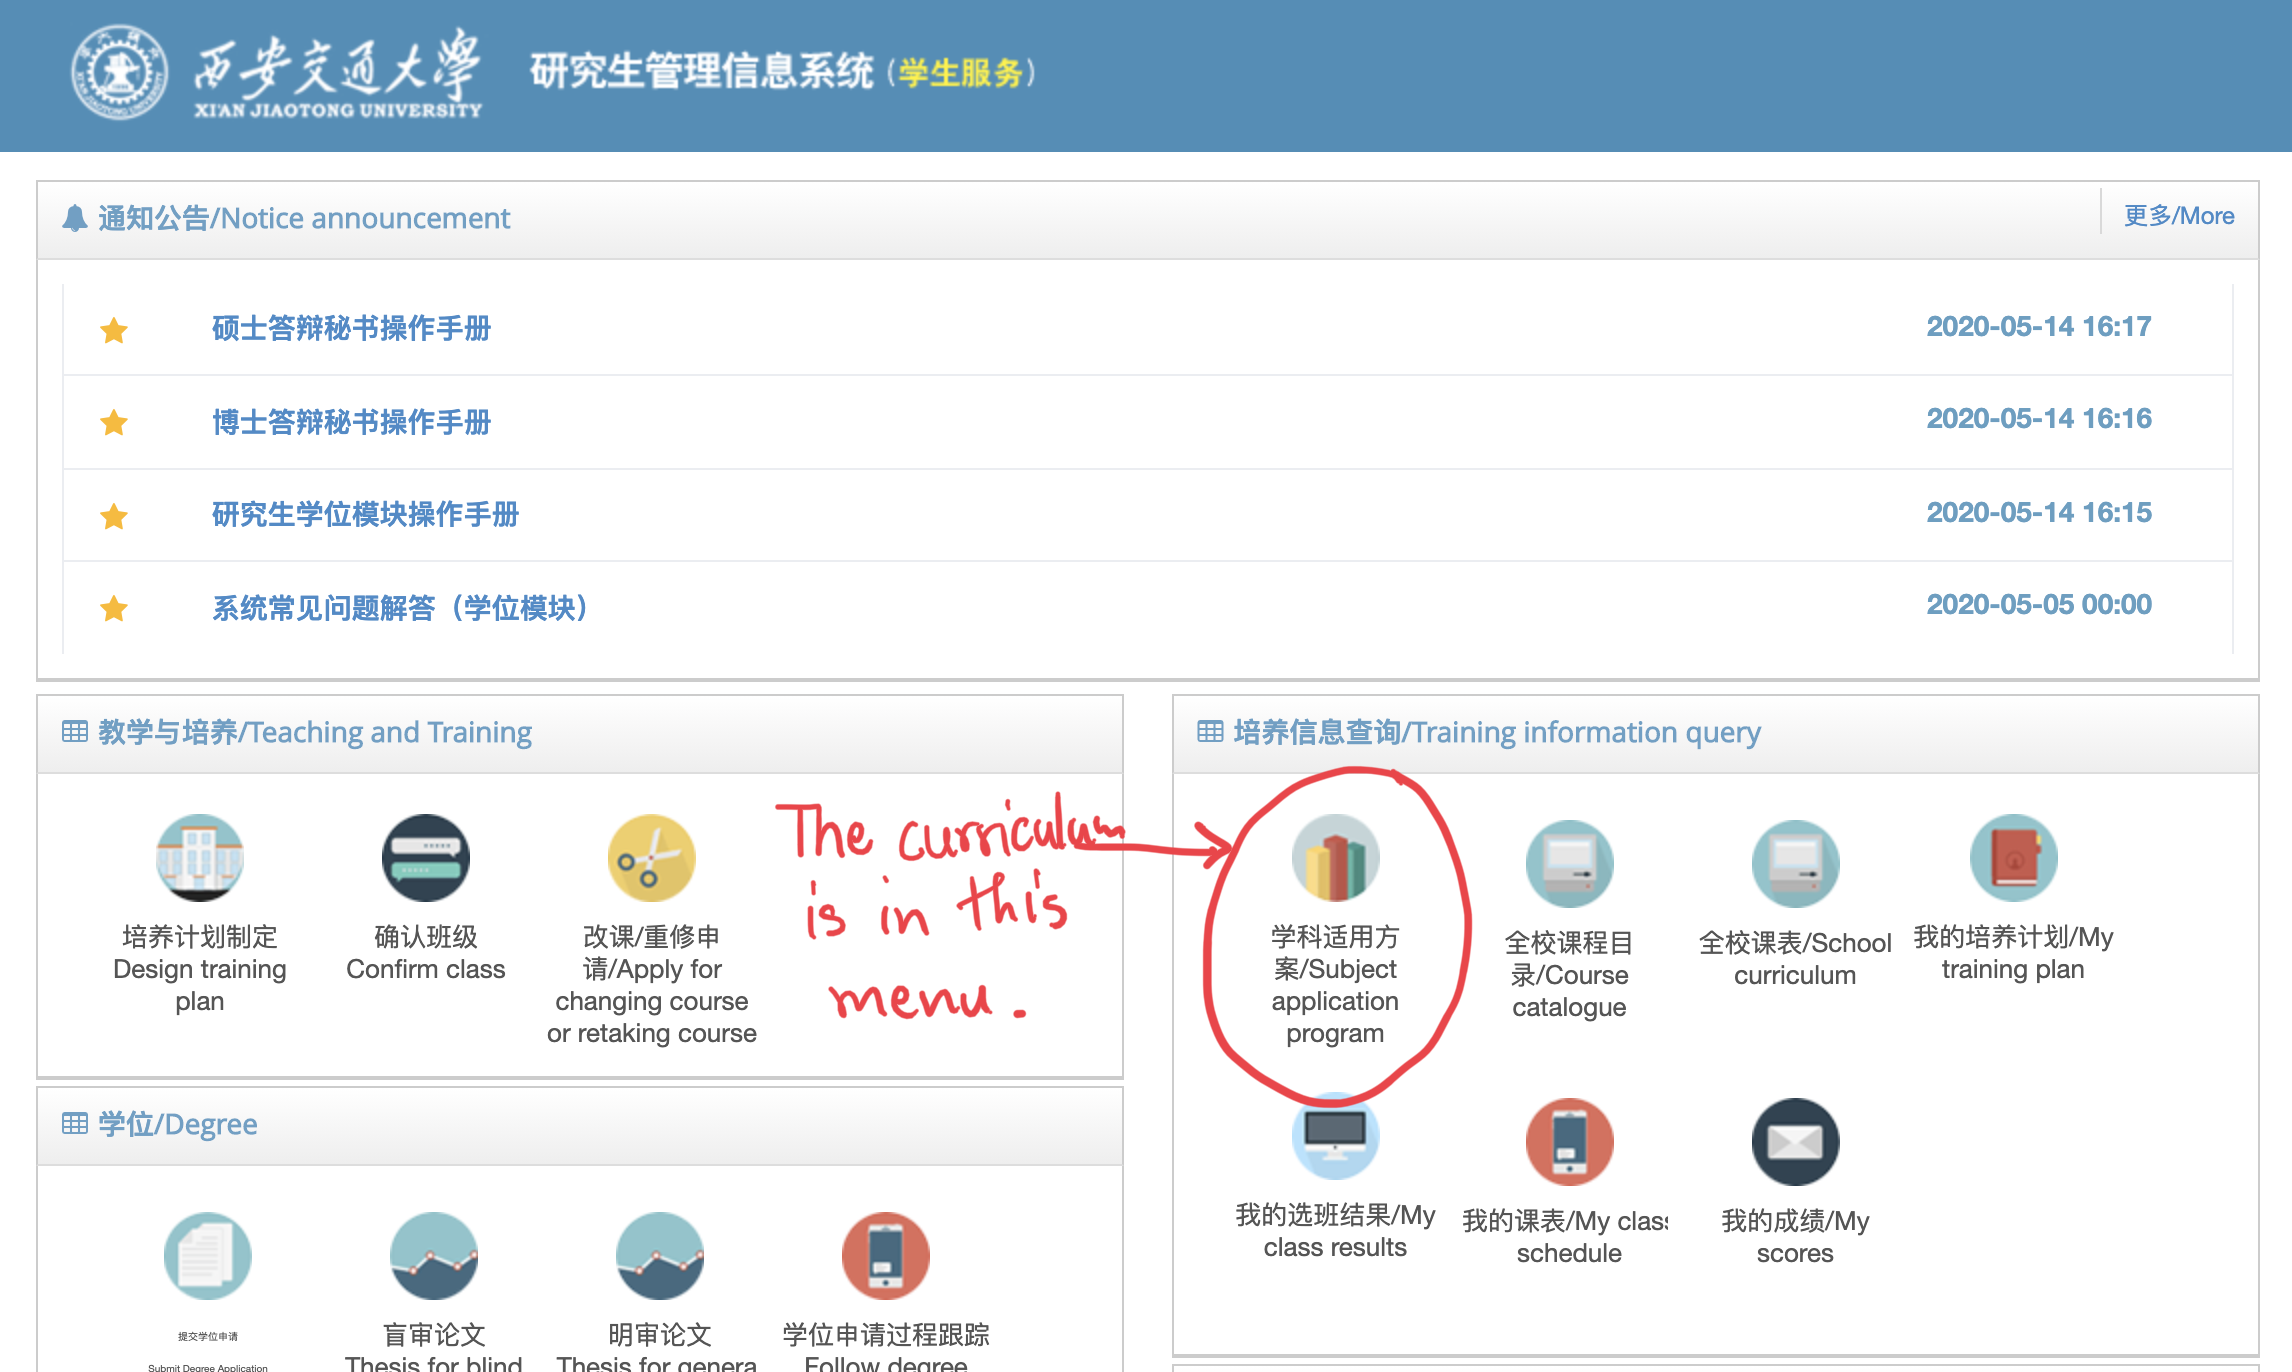Click the Design training plan label

point(200,968)
